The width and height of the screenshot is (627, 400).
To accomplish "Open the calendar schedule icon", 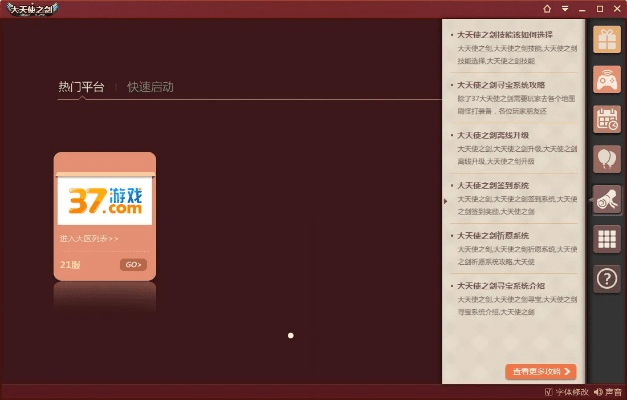I will tap(607, 119).
